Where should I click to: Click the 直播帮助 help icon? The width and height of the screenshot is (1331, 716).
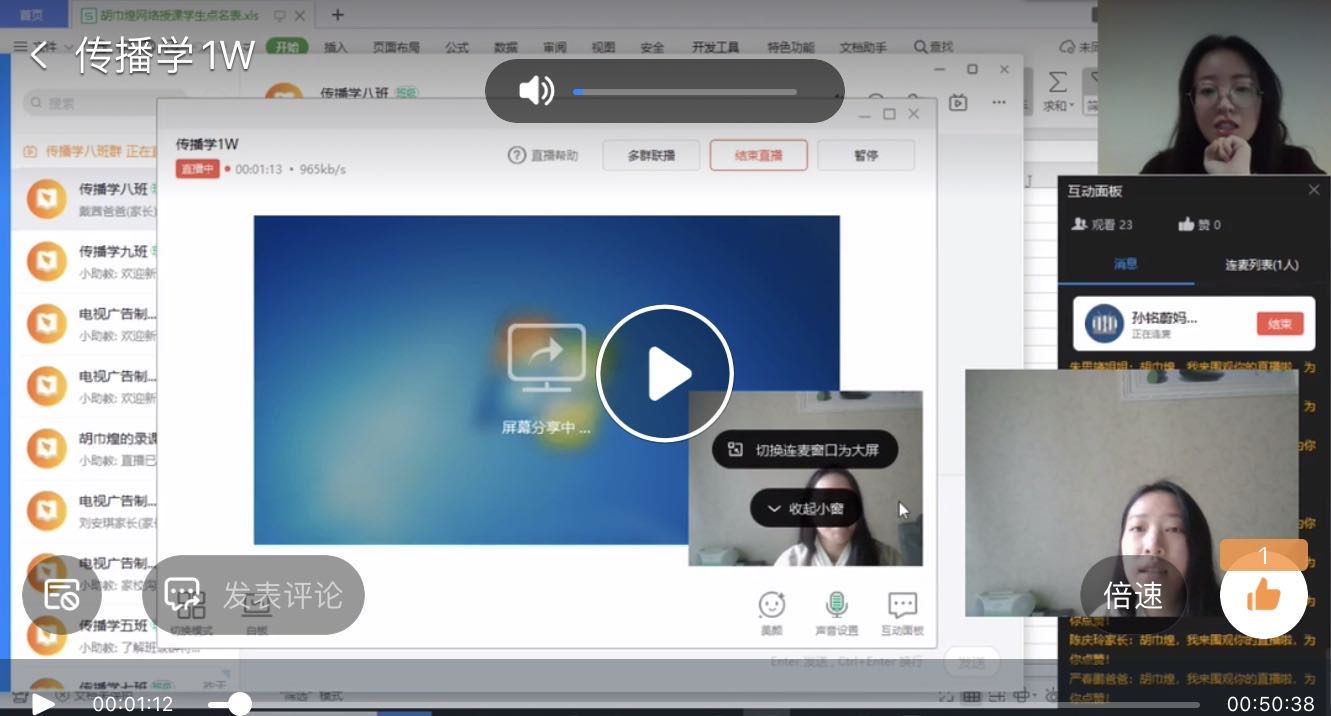click(517, 155)
